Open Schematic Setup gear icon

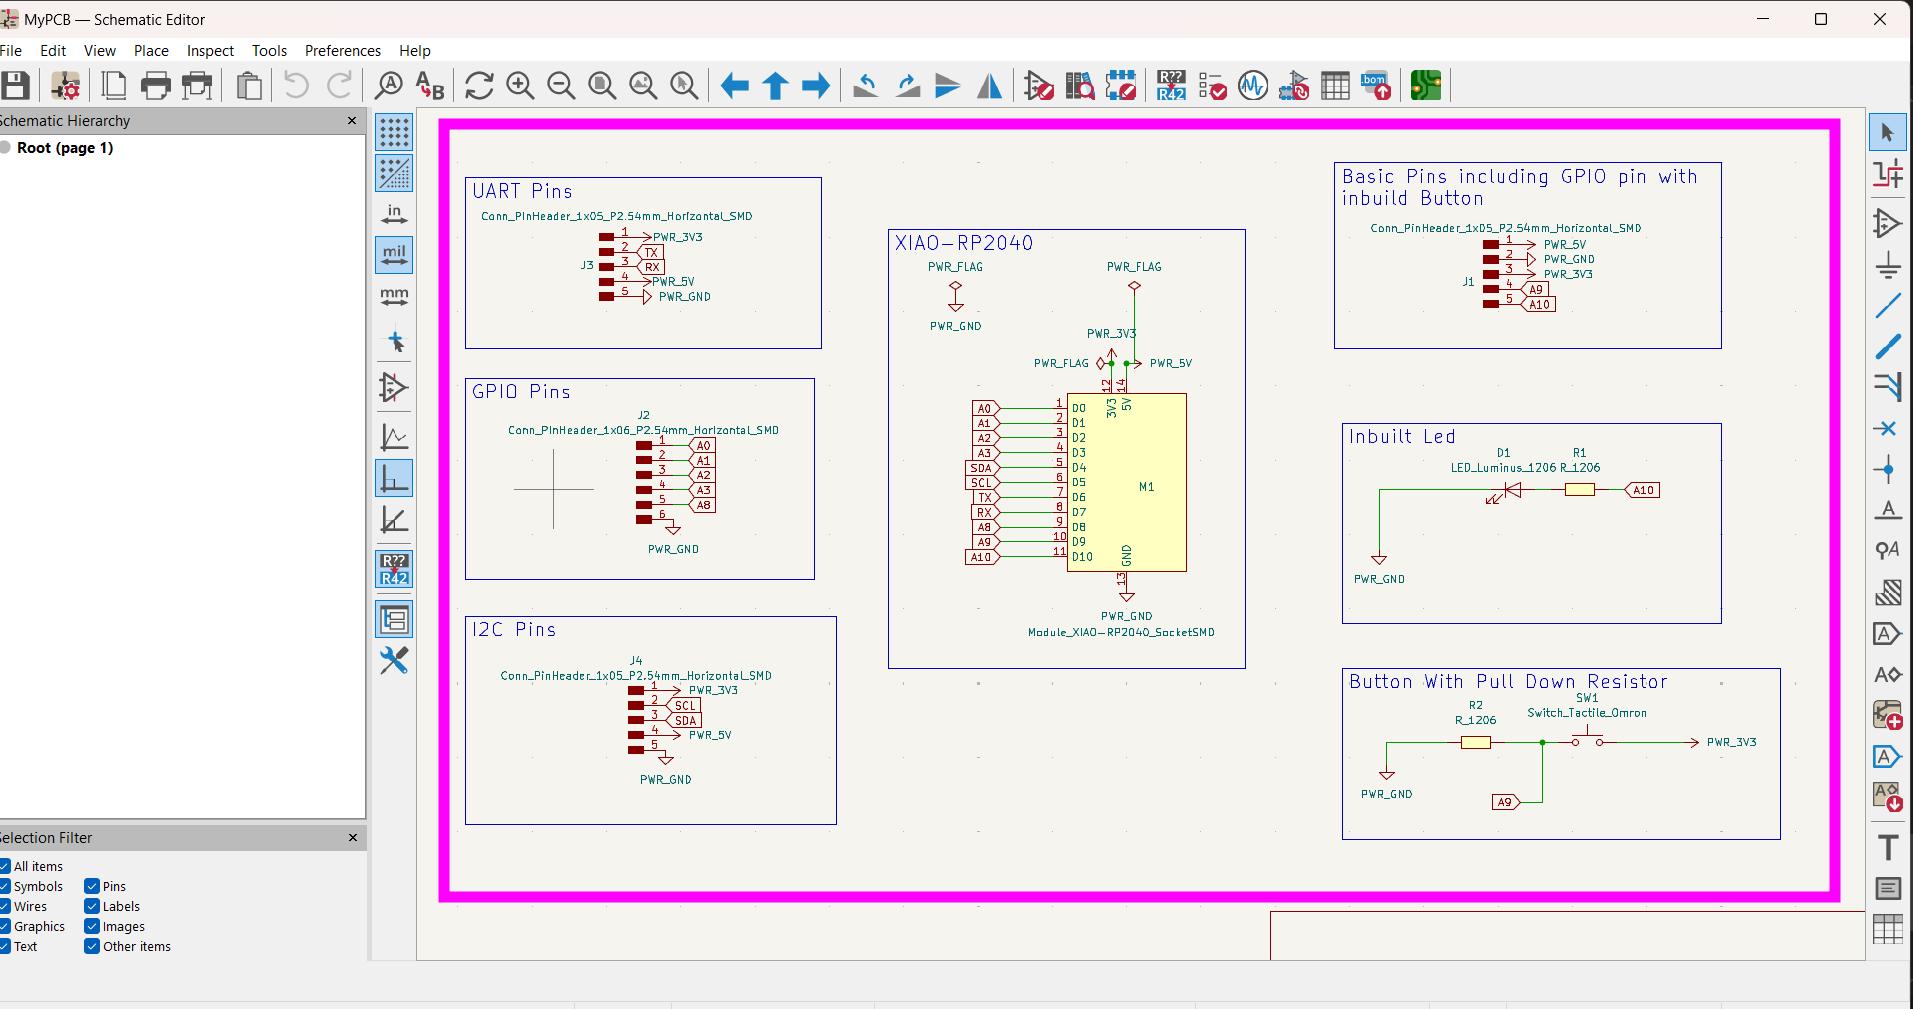click(66, 86)
